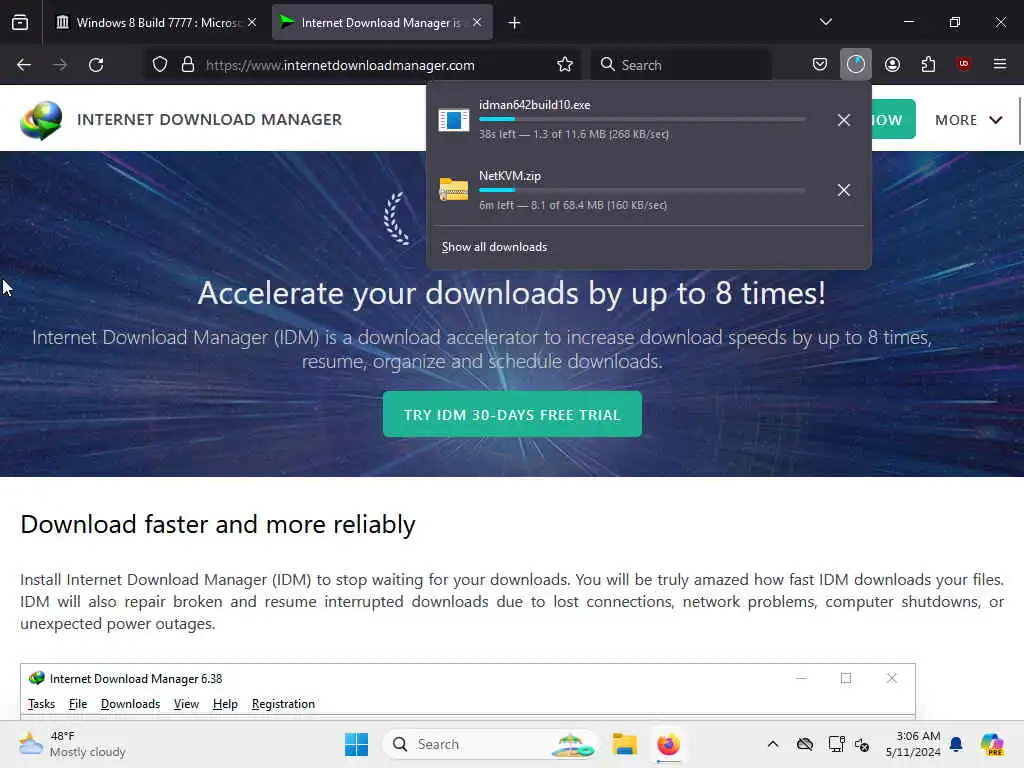This screenshot has height=768, width=1024.
Task: Click the NetKVM.zip file name
Action: click(509, 176)
